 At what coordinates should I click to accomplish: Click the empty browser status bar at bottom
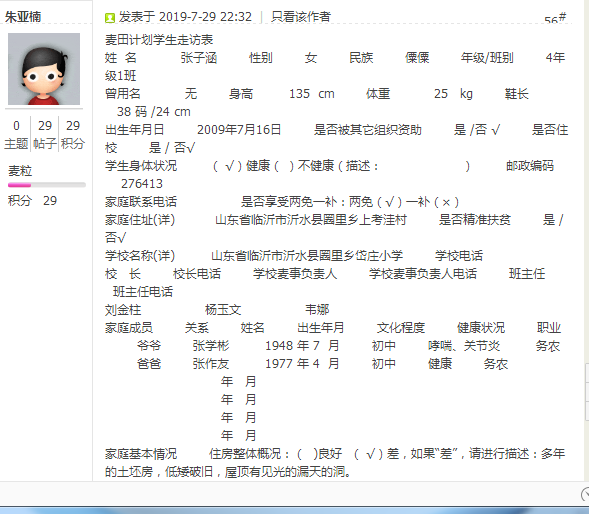[x=289, y=494]
